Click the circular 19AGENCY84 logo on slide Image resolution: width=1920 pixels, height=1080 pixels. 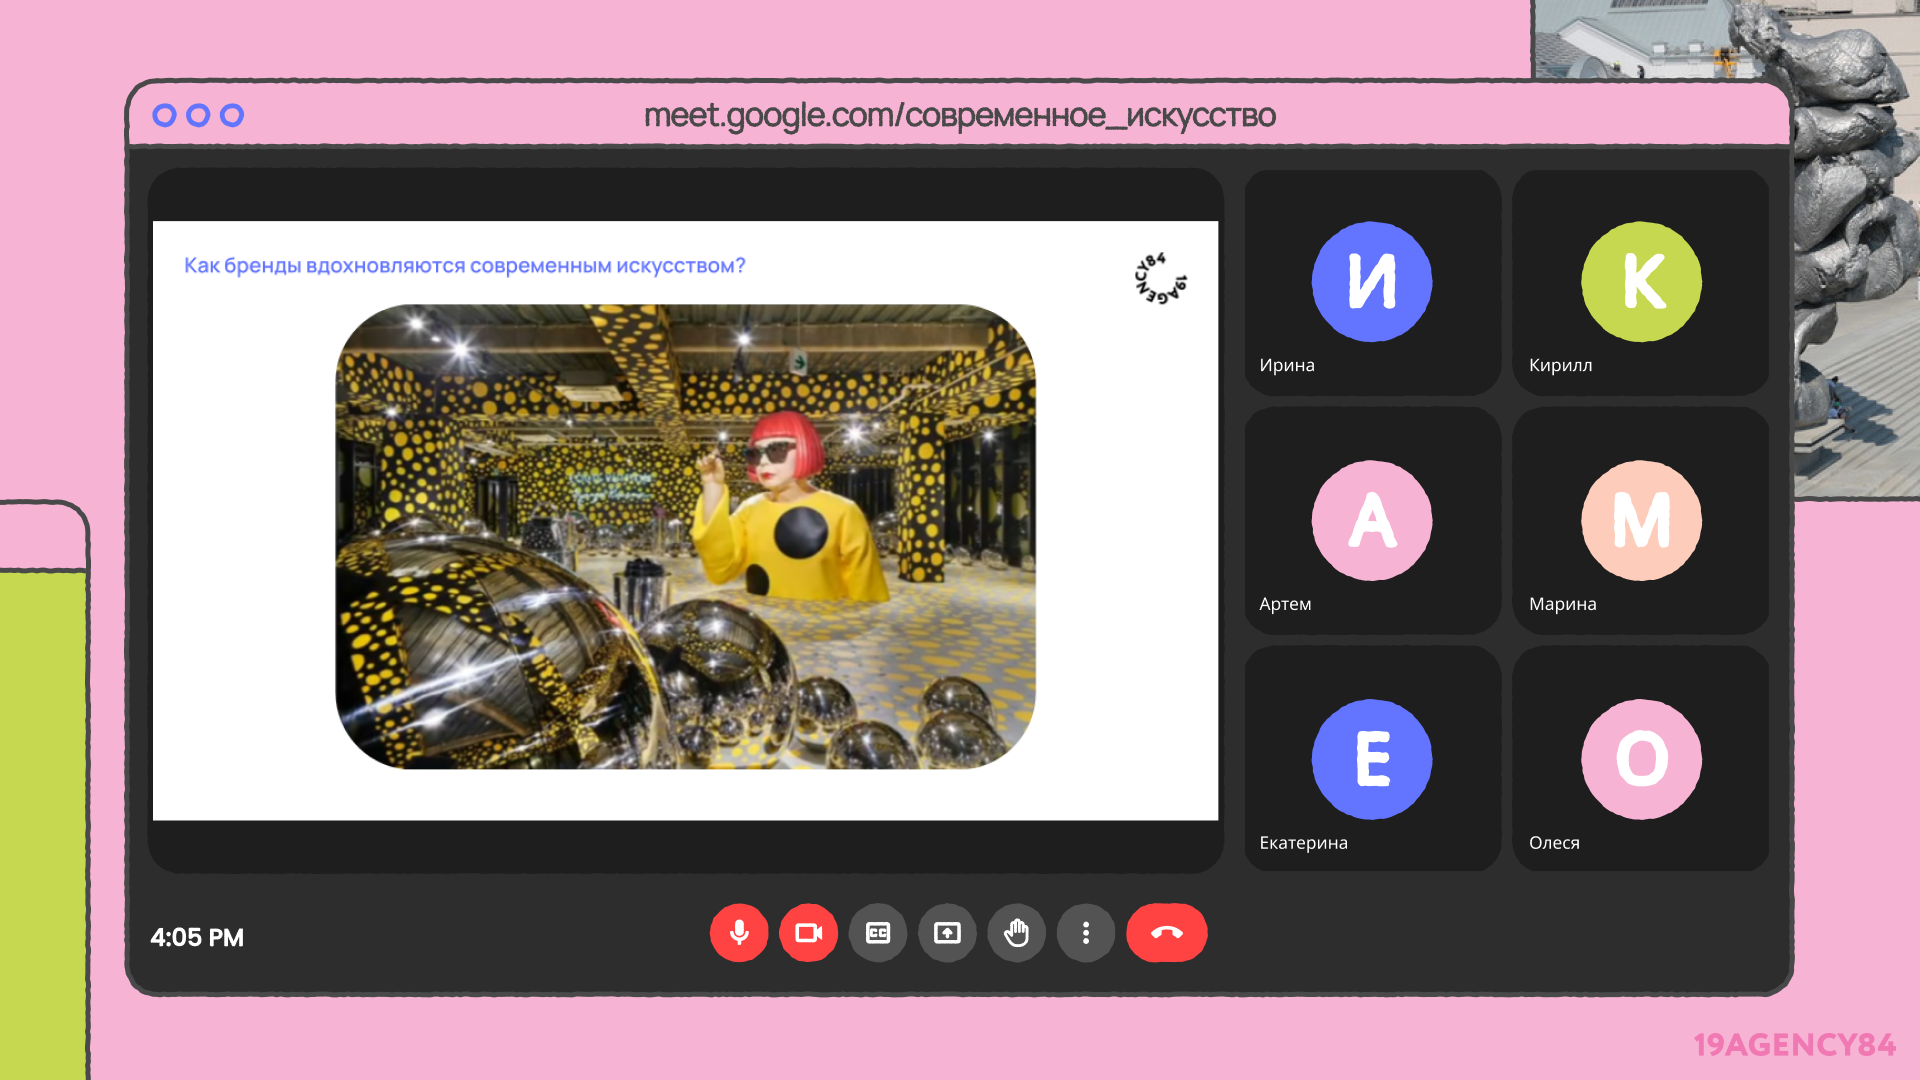1160,279
